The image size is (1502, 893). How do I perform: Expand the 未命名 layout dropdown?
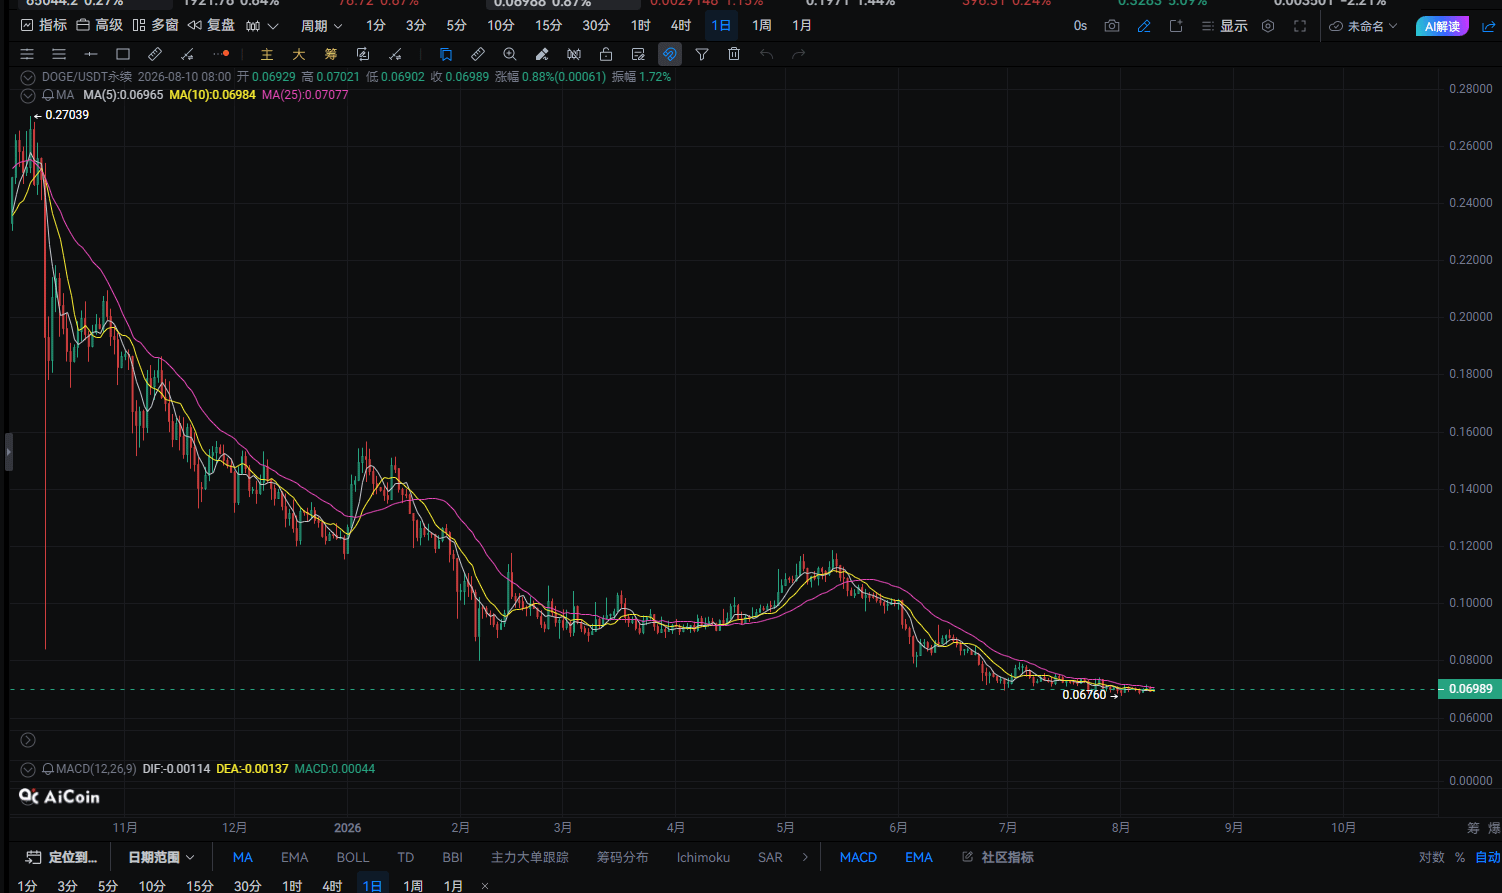click(1363, 26)
